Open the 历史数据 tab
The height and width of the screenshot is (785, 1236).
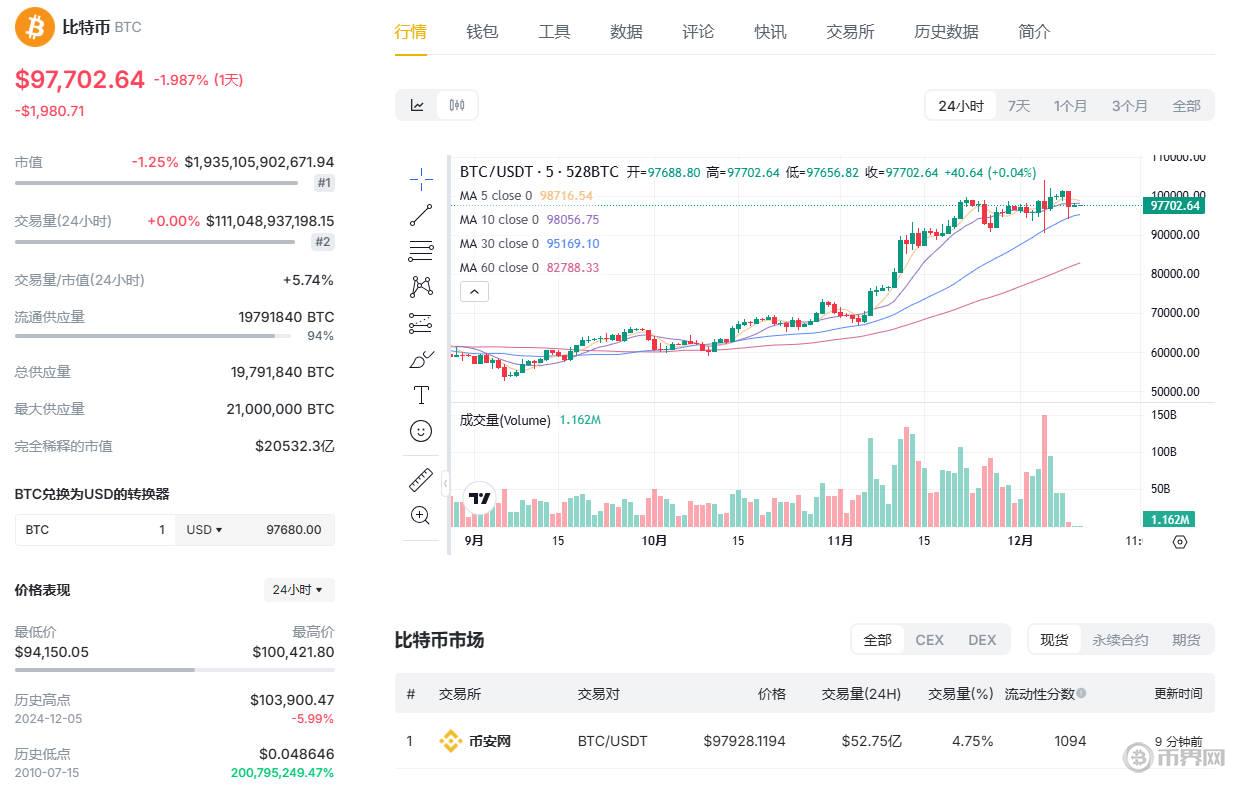[x=946, y=32]
